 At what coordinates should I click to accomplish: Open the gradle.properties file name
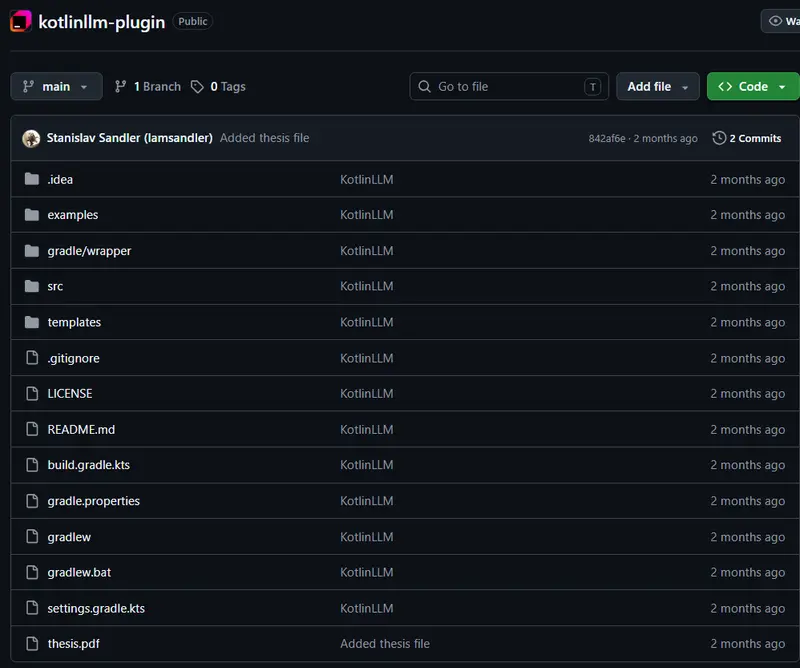click(x=93, y=501)
